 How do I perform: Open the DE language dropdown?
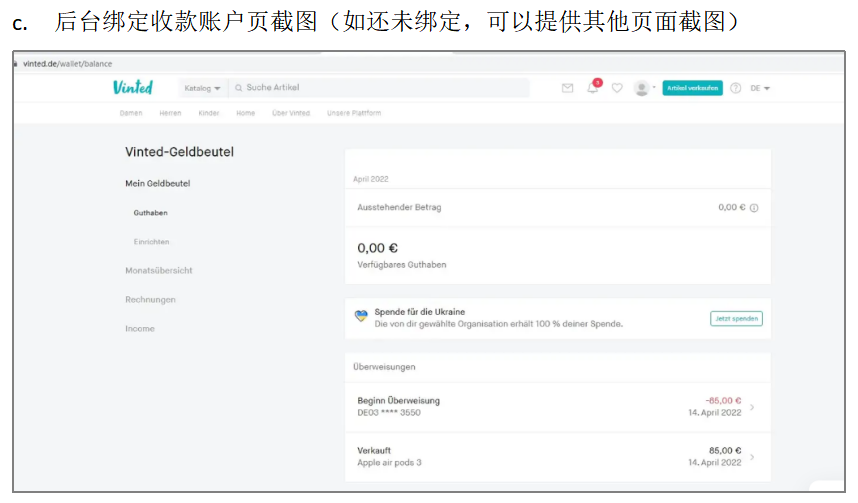(x=760, y=88)
